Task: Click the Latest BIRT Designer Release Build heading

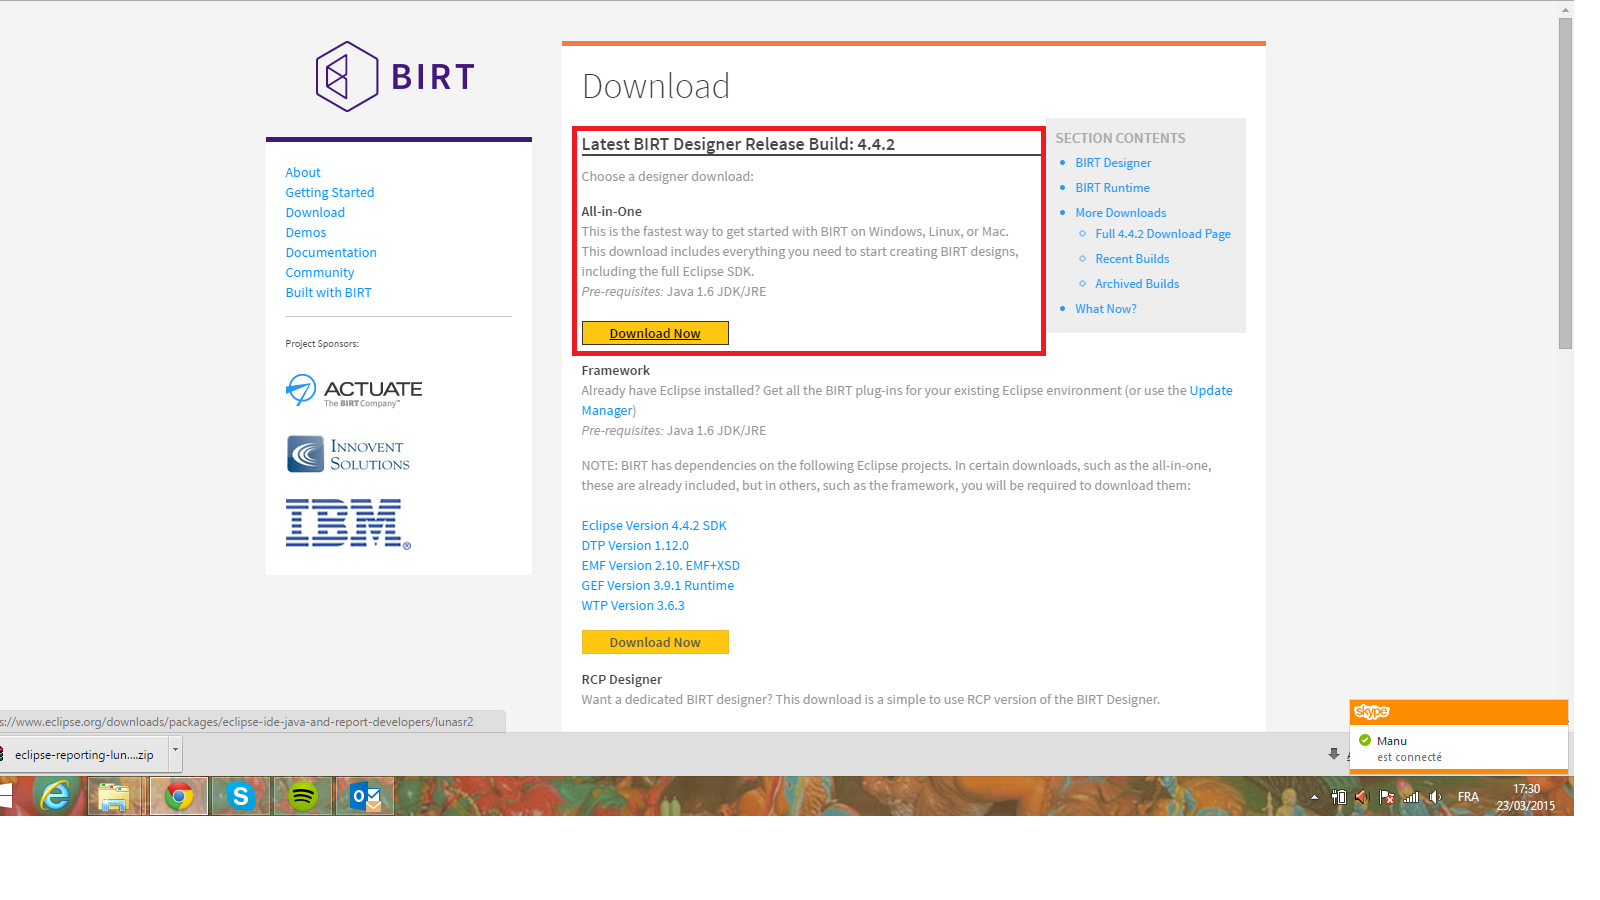Action: (738, 144)
